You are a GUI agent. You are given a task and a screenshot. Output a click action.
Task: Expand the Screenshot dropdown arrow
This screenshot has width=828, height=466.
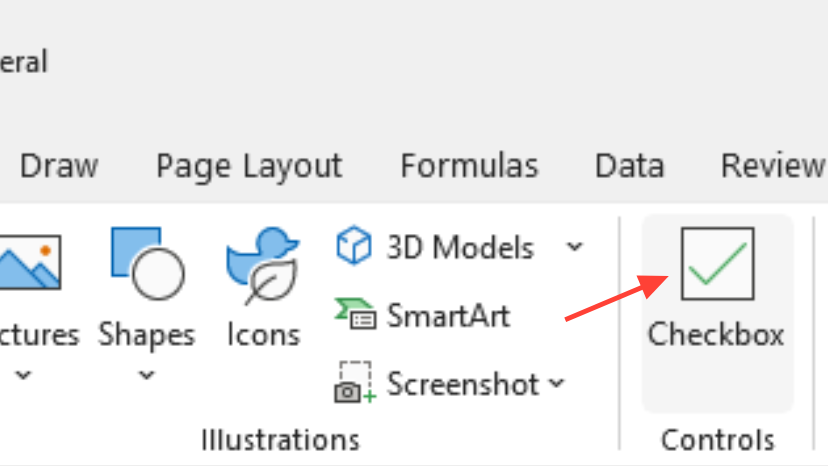557,383
